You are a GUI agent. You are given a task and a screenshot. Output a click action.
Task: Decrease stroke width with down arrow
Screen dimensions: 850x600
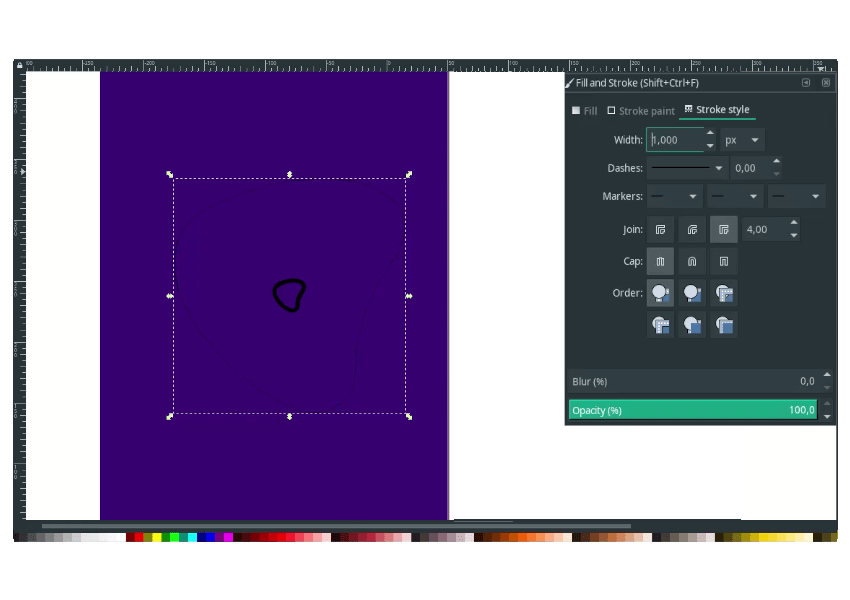click(710, 146)
